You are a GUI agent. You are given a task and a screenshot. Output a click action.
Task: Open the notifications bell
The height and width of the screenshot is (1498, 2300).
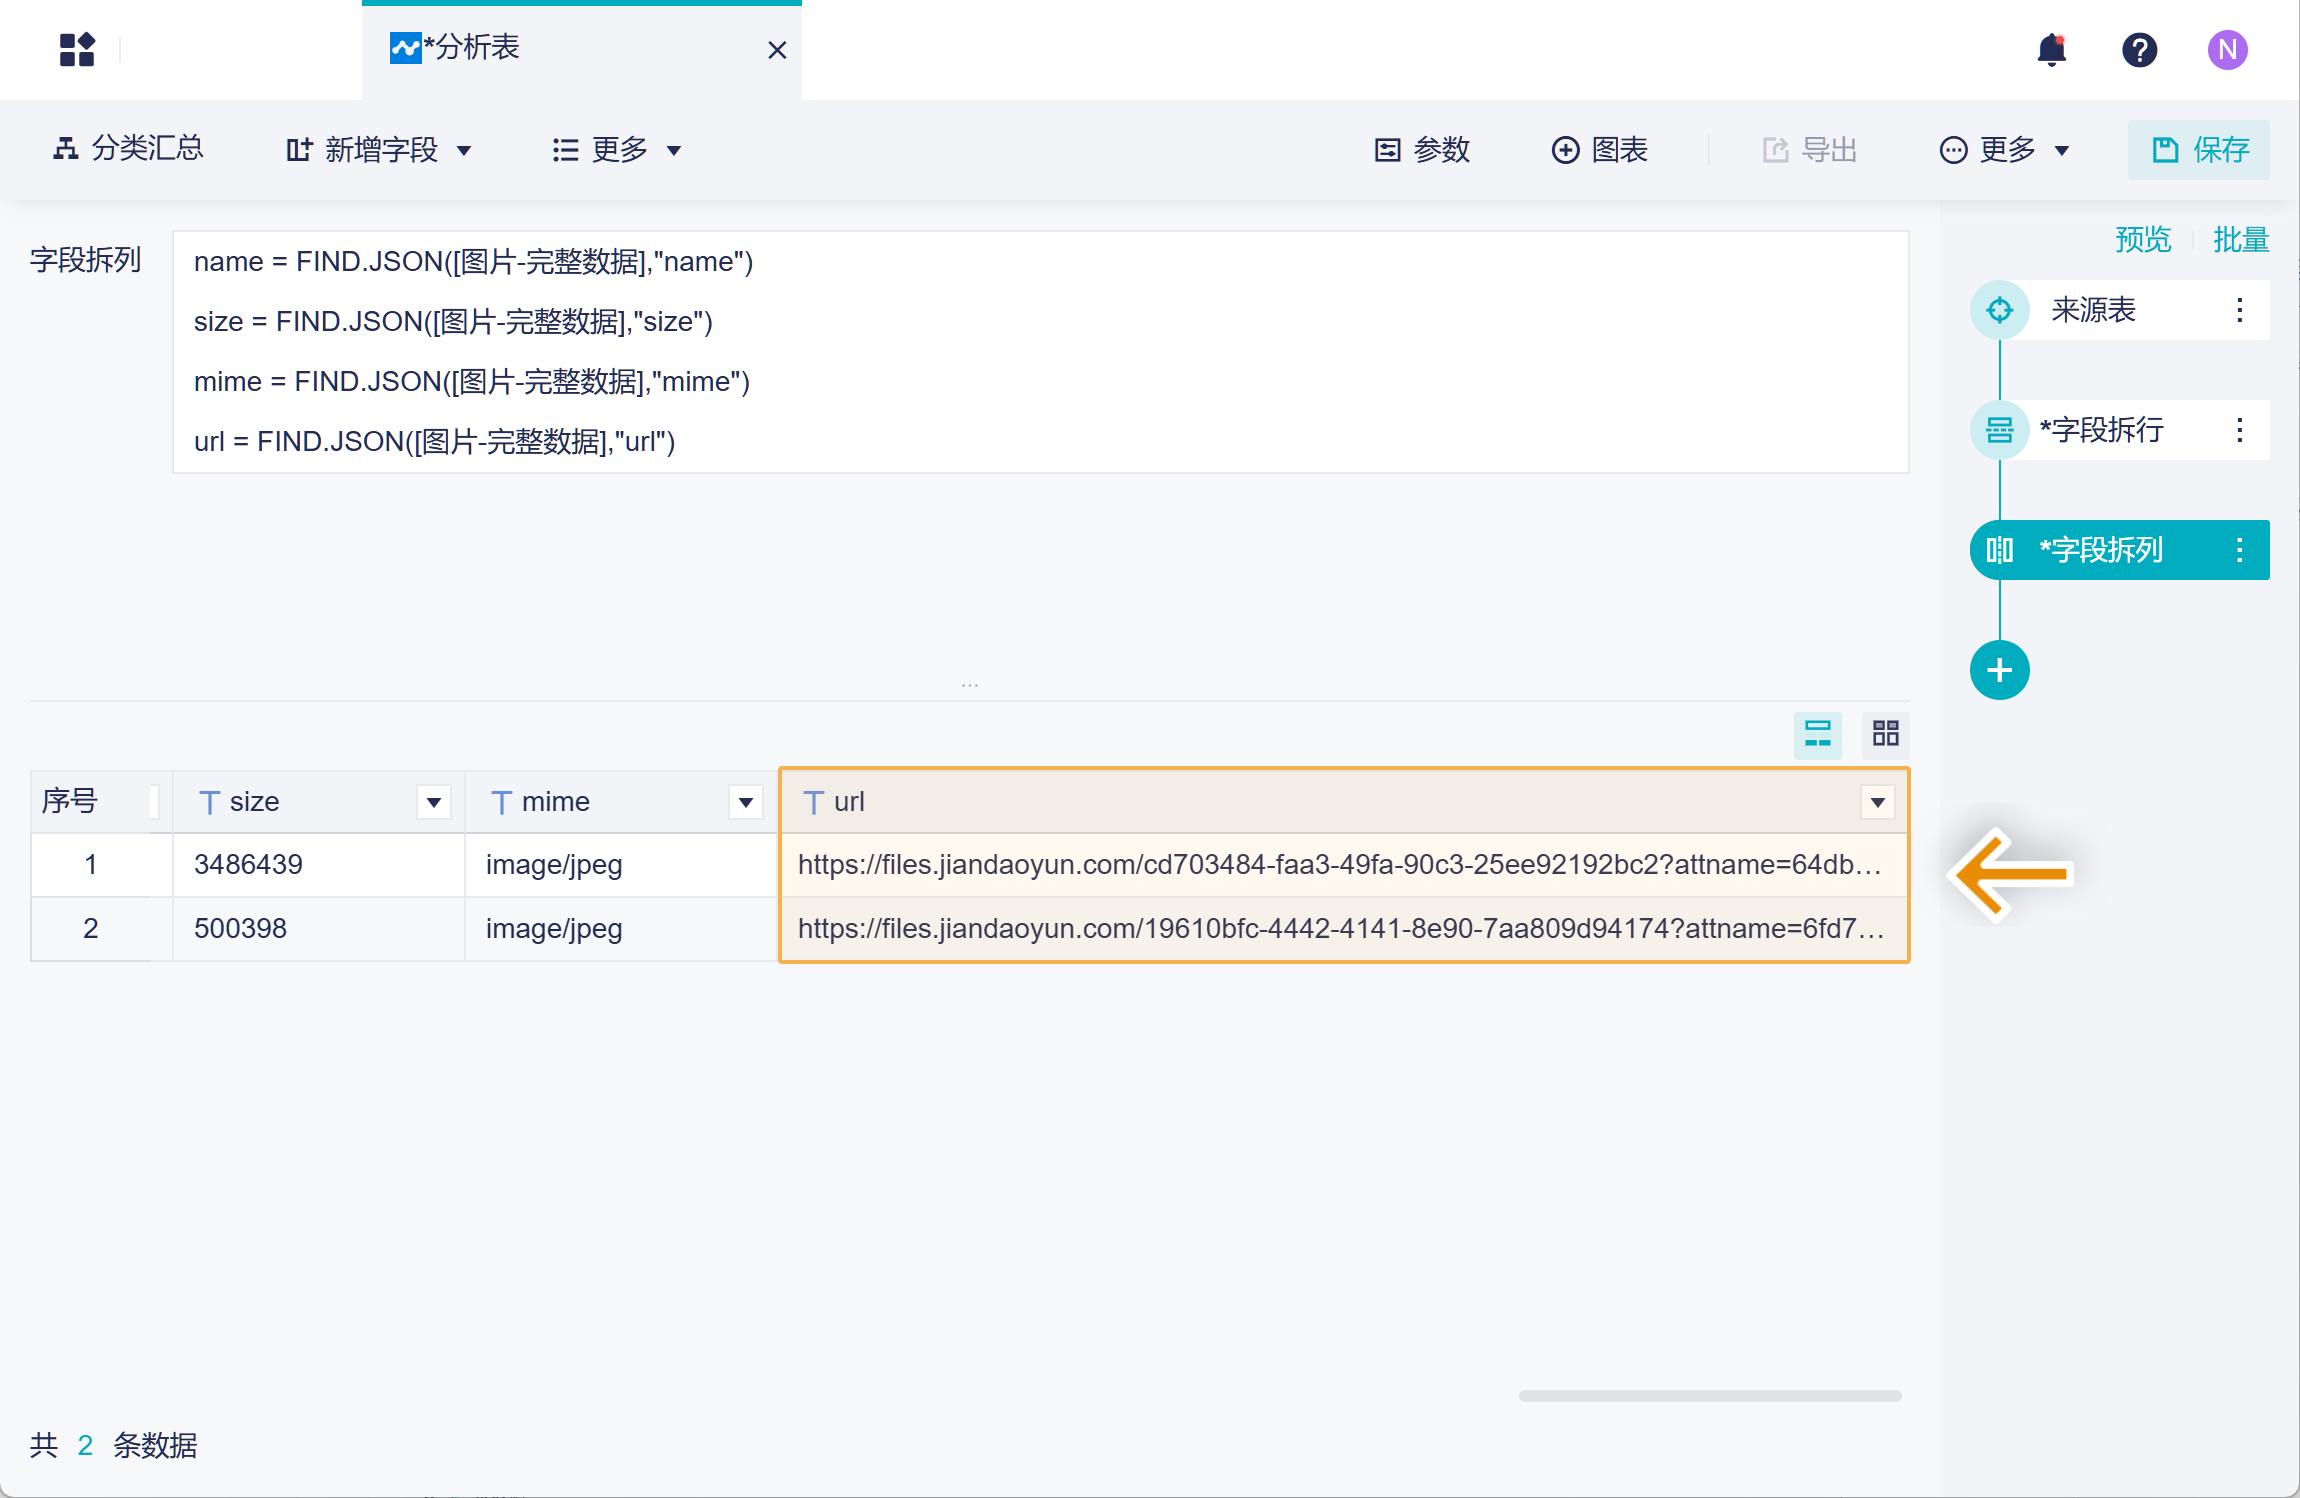point(2051,49)
